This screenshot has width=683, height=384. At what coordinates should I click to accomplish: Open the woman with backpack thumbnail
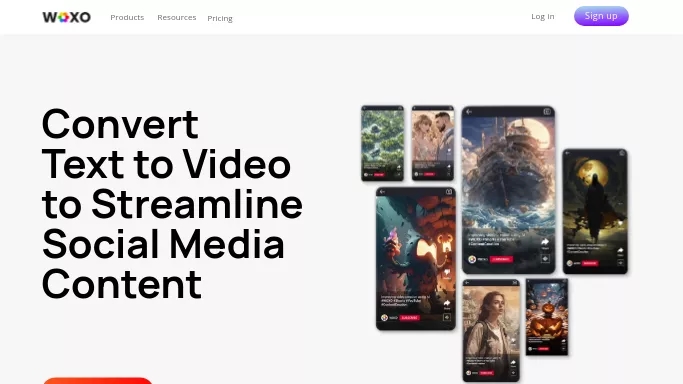pyautogui.click(x=491, y=330)
